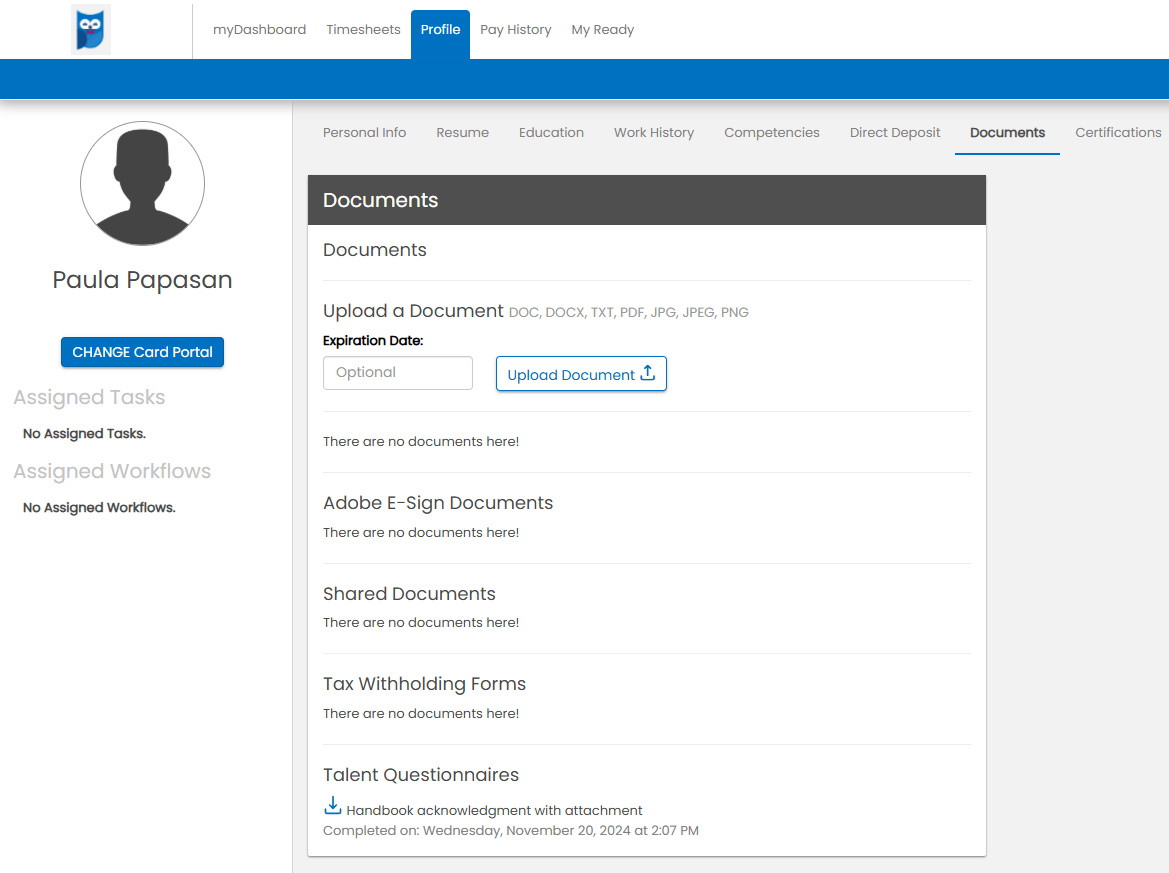Click the Upload a Document heading

(x=414, y=311)
